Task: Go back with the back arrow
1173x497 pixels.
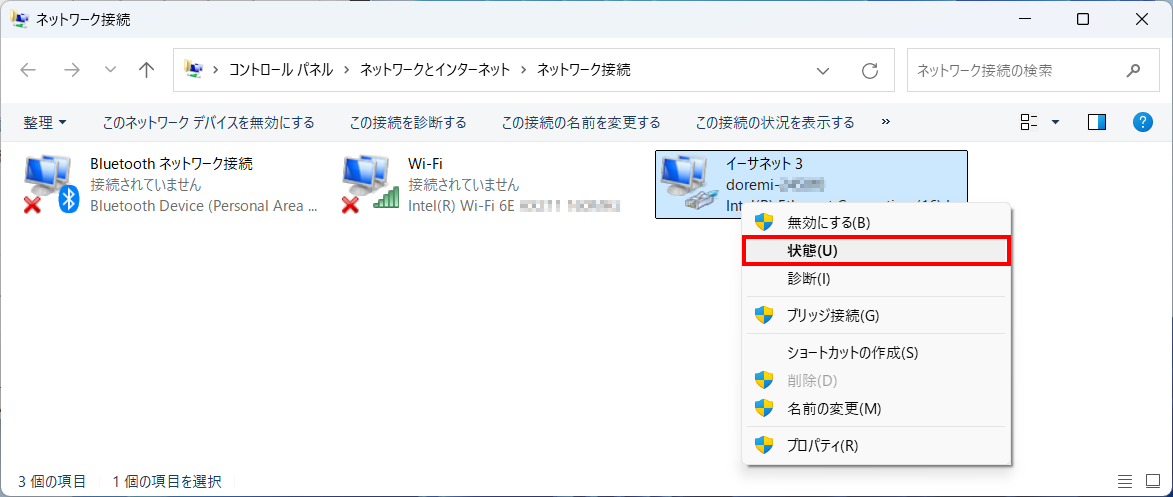Action: click(x=28, y=70)
